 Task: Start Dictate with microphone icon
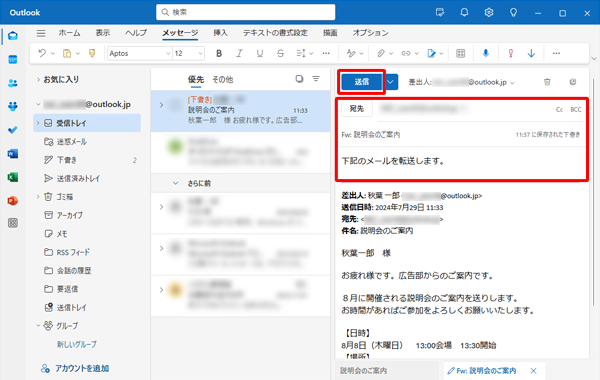pos(486,53)
